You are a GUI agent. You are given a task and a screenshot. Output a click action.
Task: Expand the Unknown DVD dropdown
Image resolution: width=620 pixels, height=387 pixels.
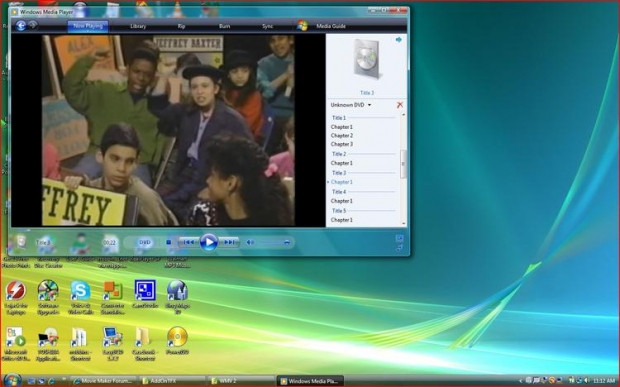[351, 105]
